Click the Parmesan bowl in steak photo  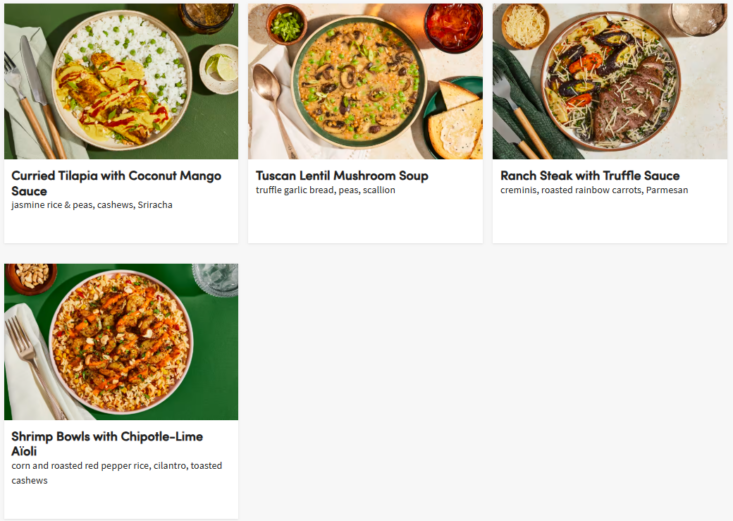[525, 25]
